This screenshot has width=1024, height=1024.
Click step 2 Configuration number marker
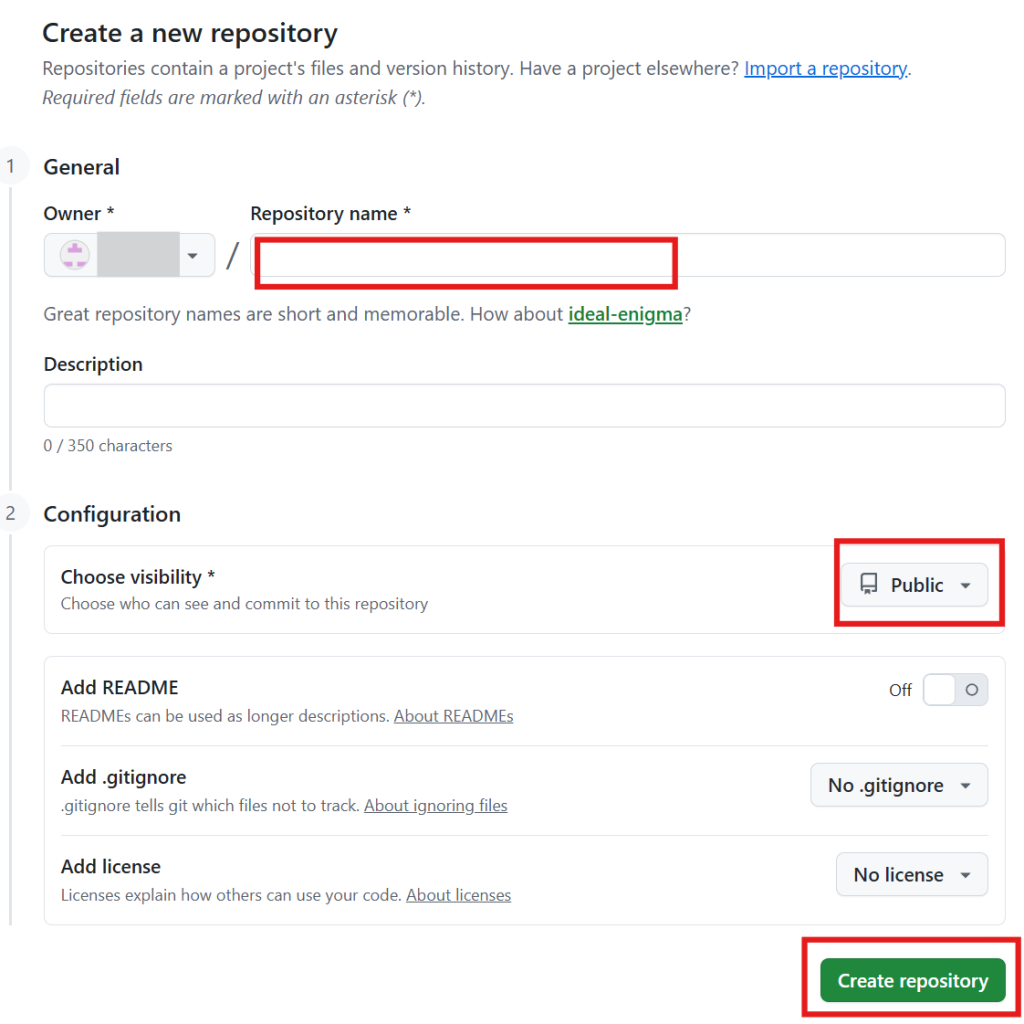click(x=11, y=514)
